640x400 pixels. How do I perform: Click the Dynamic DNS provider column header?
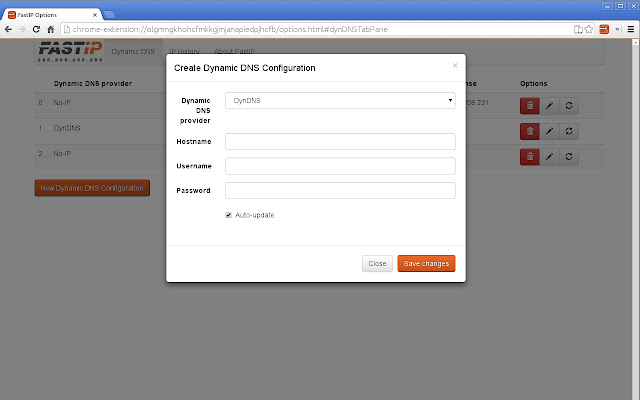point(93,83)
